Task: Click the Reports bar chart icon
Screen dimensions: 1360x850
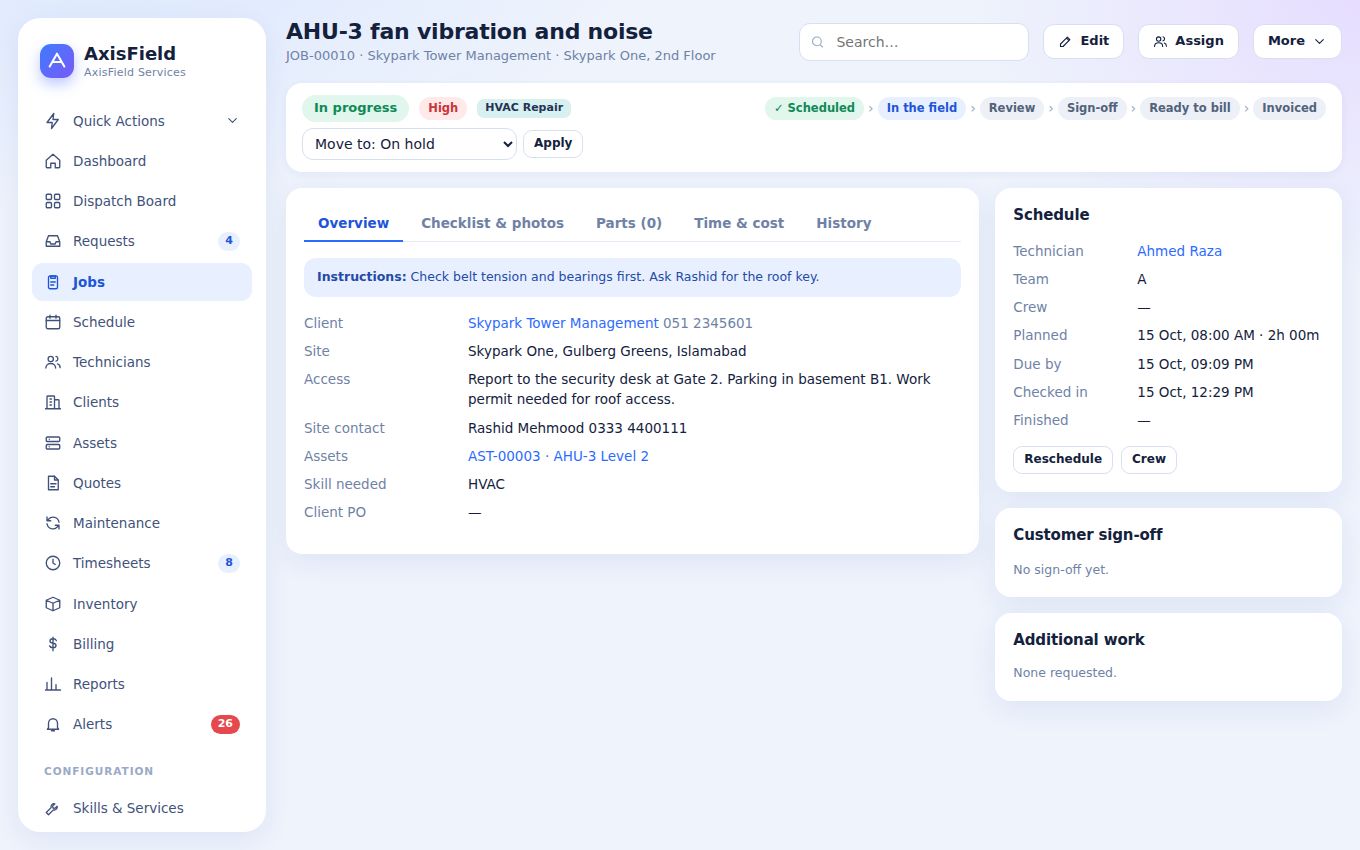Action: coord(53,684)
